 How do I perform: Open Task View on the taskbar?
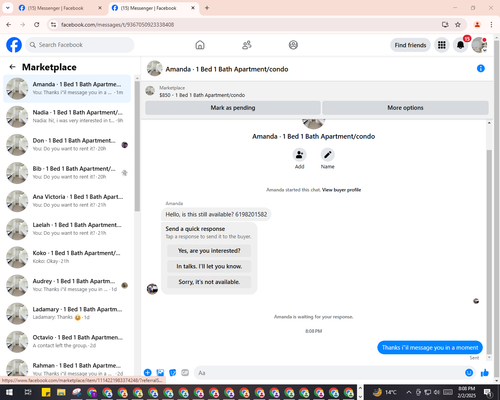pos(28,392)
